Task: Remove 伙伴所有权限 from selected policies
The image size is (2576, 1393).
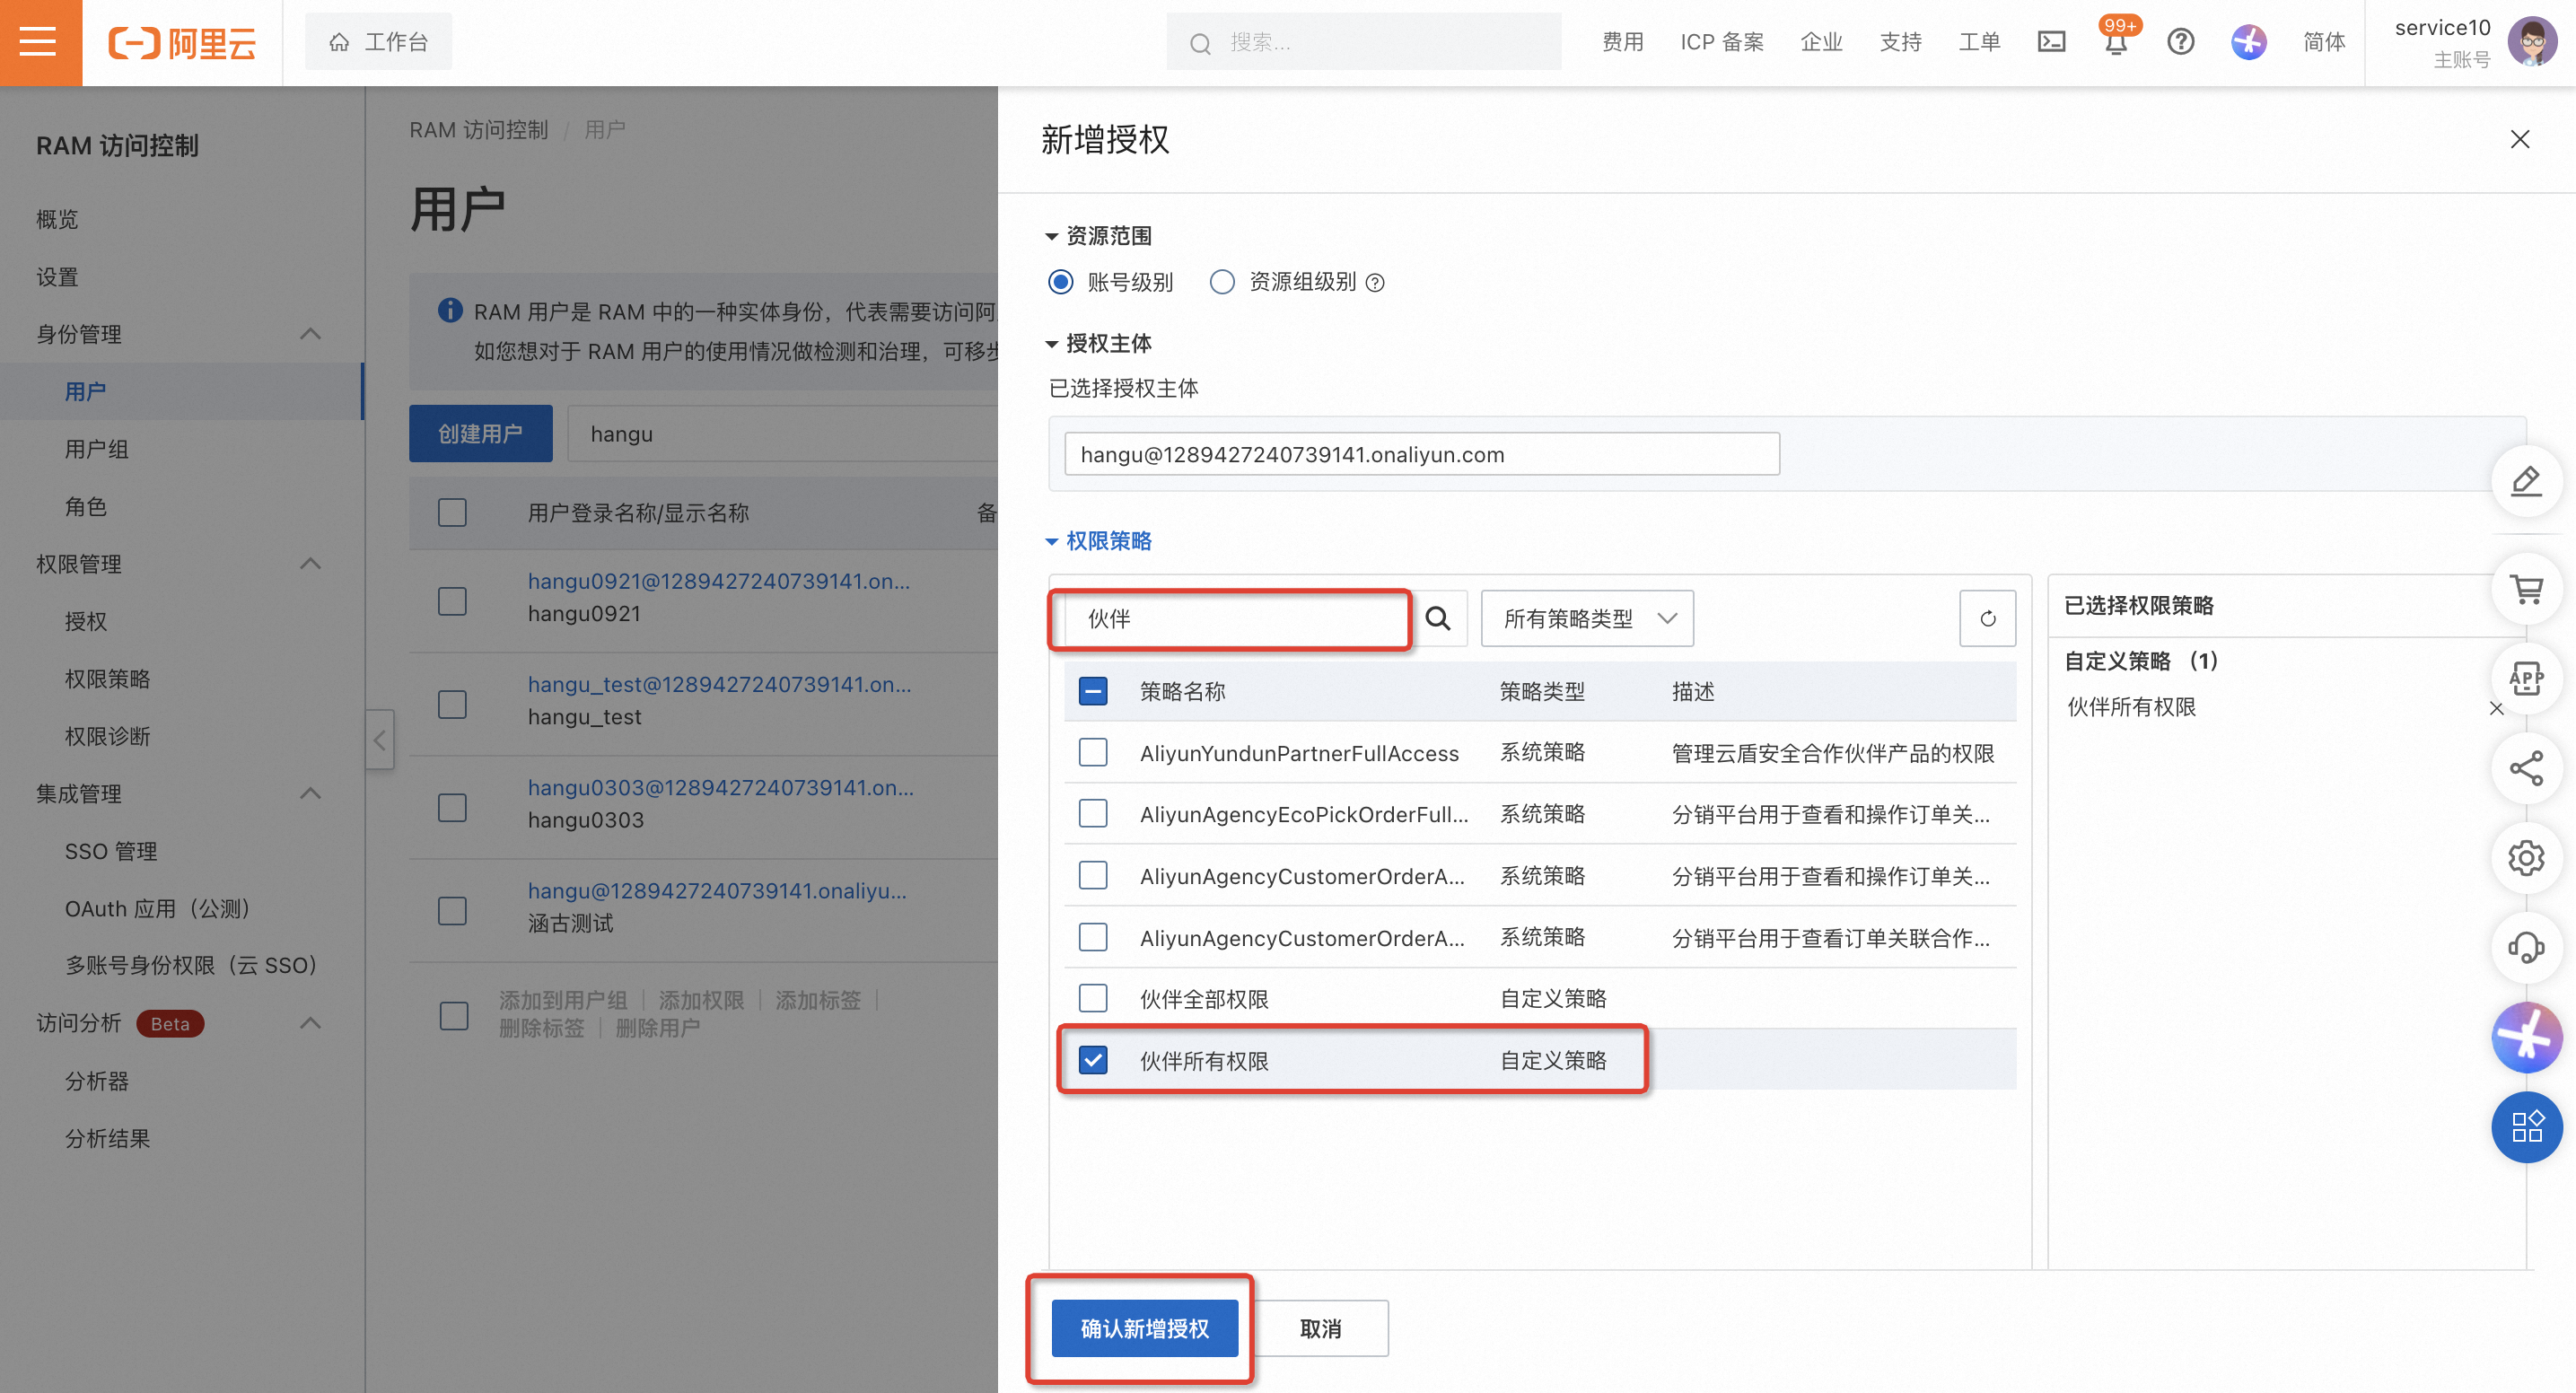Action: click(x=2496, y=709)
